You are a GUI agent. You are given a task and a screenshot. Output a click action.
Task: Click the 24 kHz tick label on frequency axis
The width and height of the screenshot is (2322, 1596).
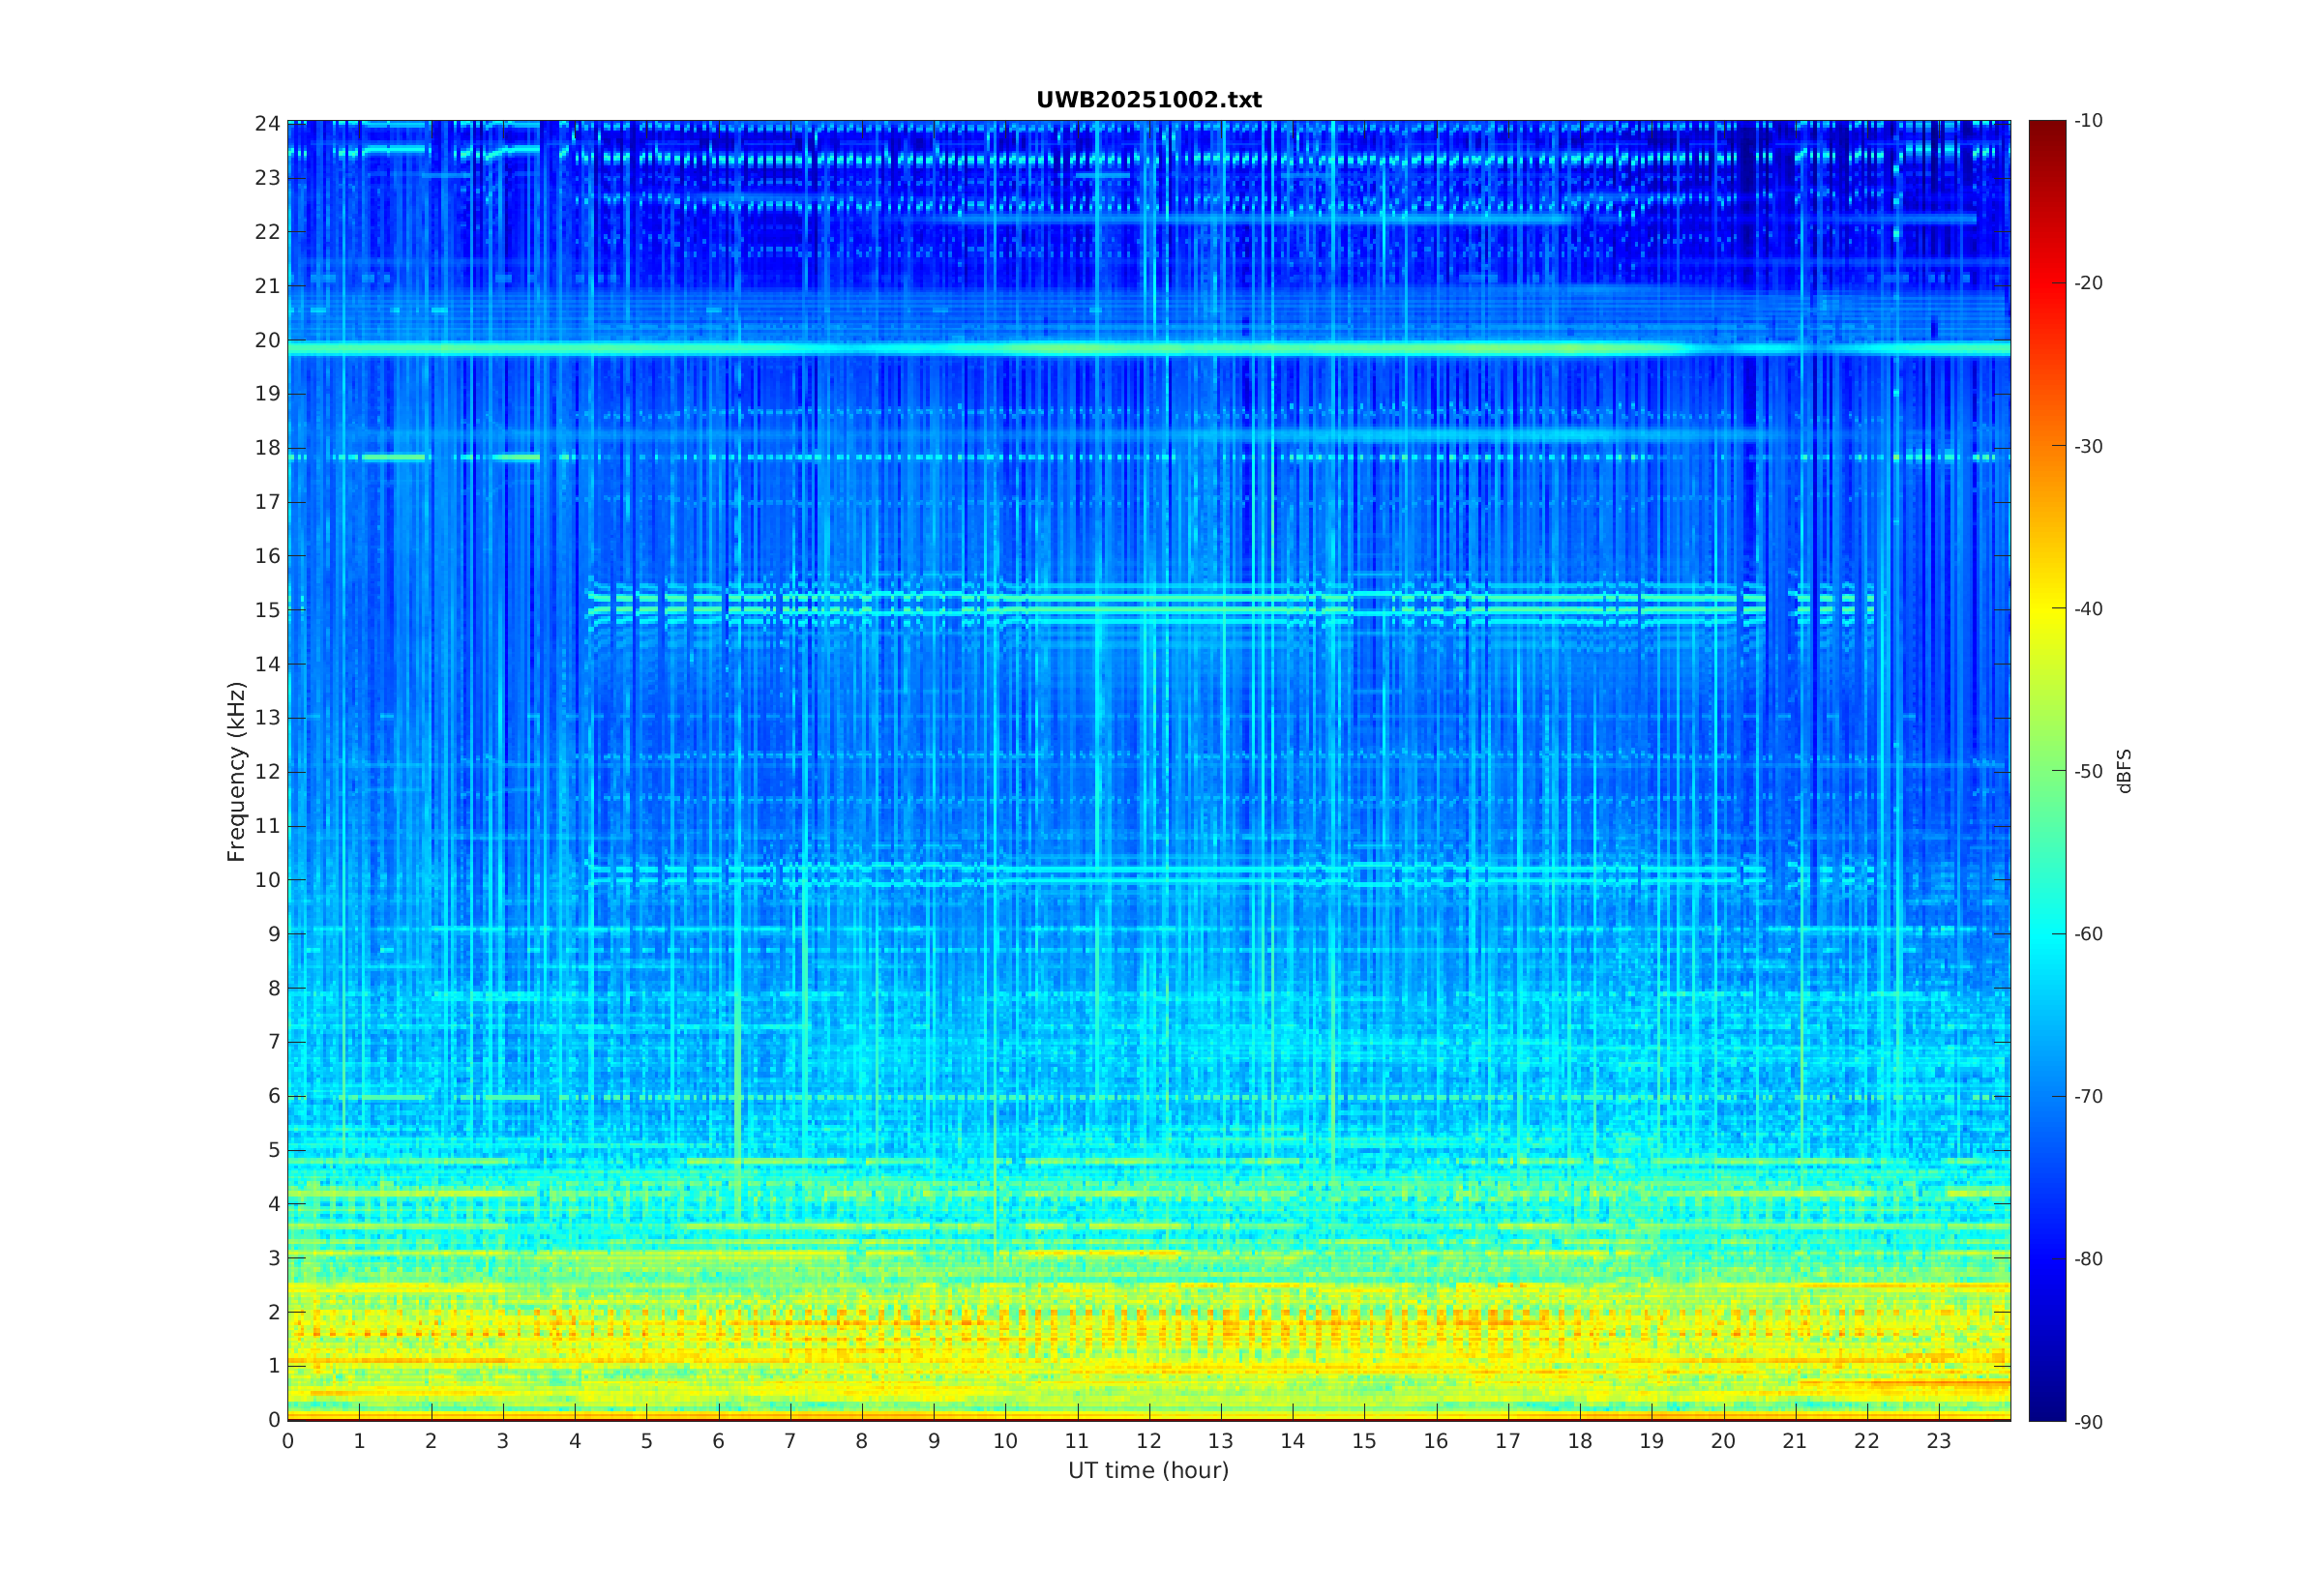[x=267, y=124]
